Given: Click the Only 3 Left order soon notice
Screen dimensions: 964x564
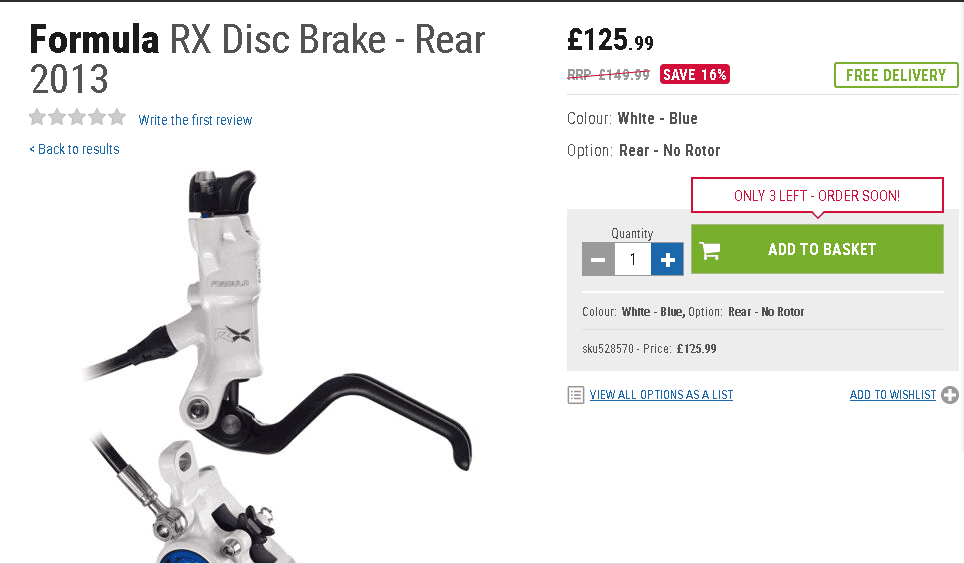Looking at the screenshot, I should coord(817,196).
